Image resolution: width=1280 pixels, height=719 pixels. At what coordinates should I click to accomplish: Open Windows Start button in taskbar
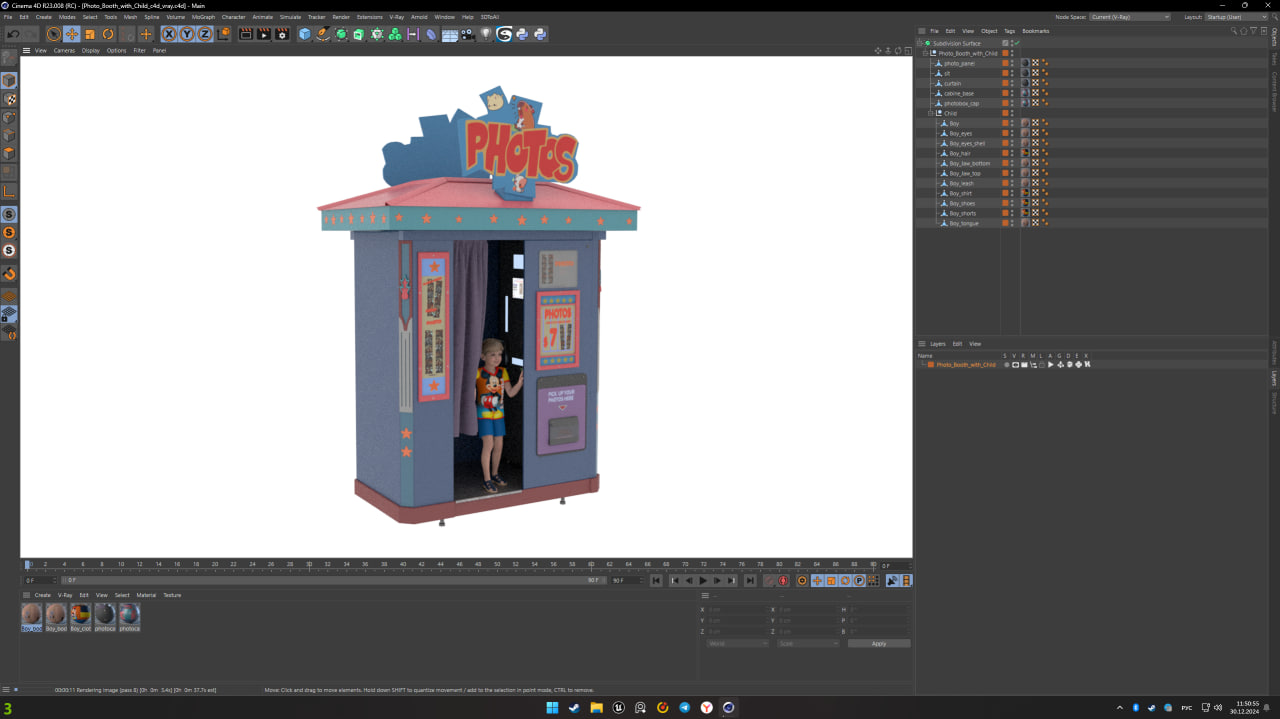[x=552, y=708]
